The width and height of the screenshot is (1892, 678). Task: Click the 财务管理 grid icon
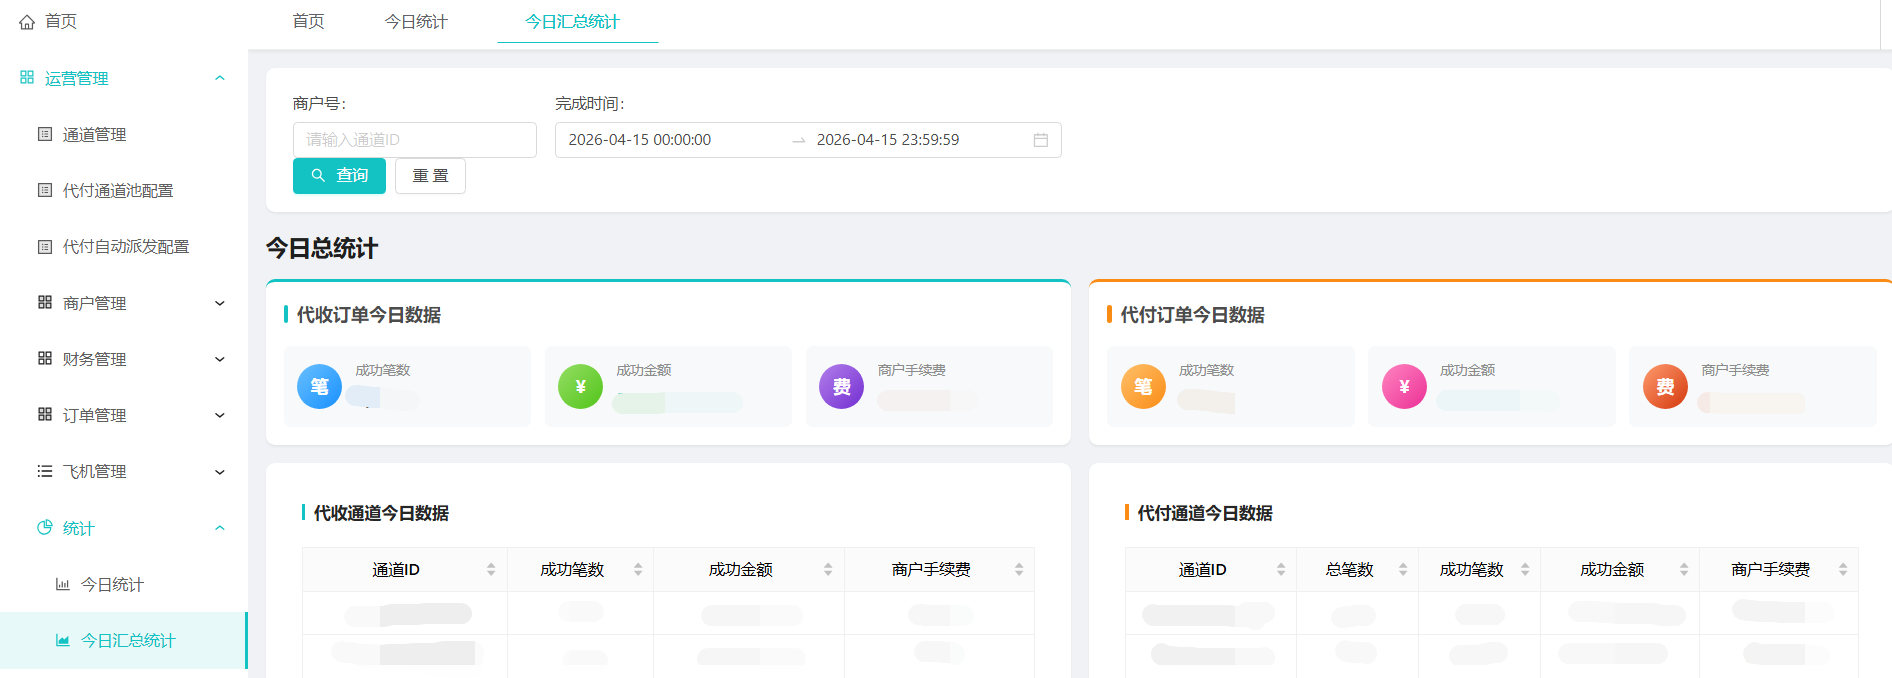[45, 358]
